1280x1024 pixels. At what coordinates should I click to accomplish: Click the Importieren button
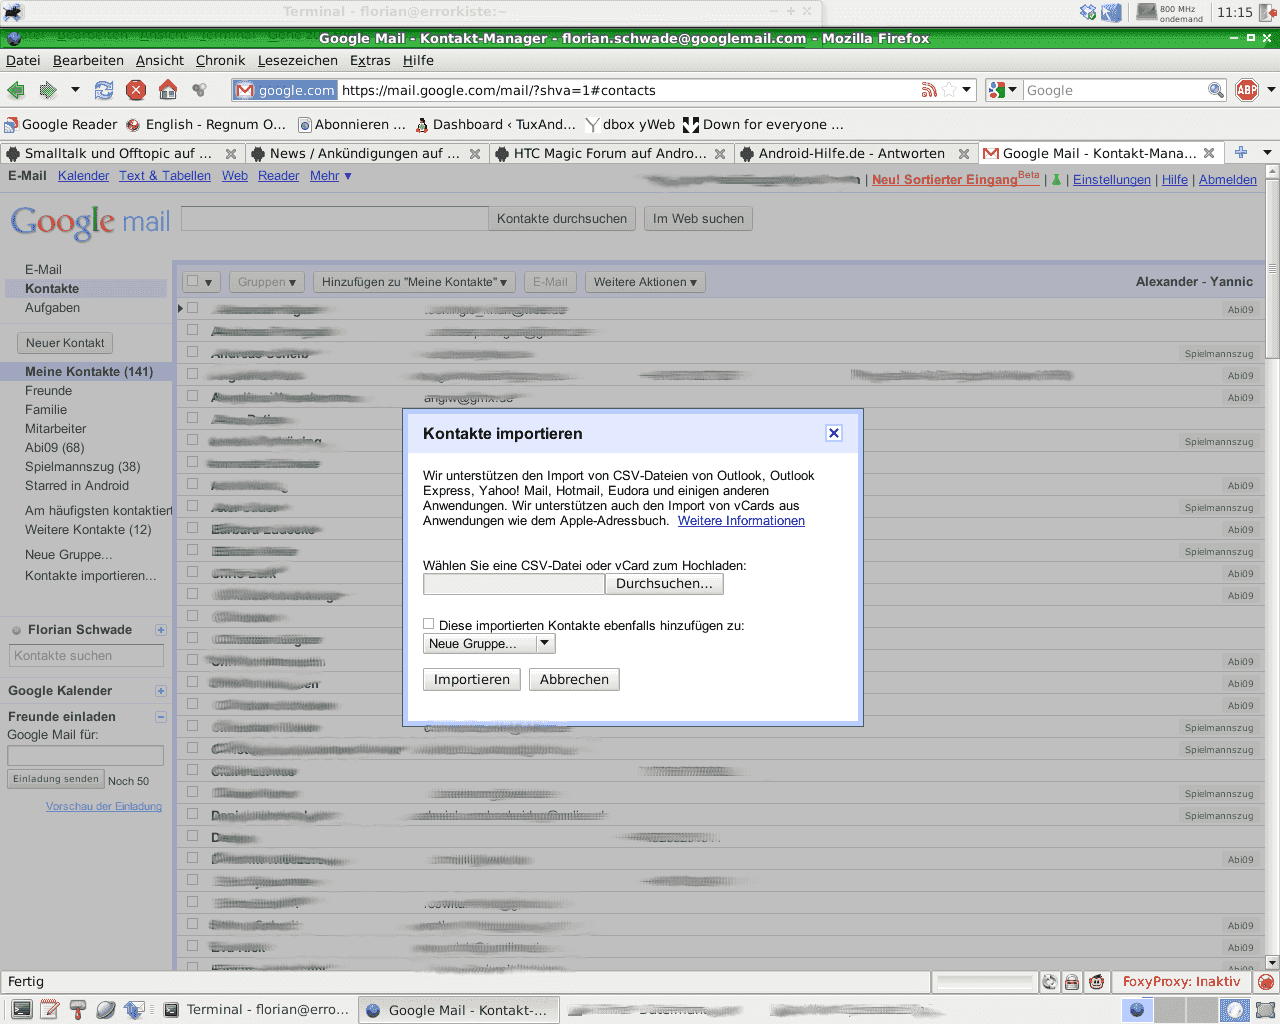pos(472,680)
